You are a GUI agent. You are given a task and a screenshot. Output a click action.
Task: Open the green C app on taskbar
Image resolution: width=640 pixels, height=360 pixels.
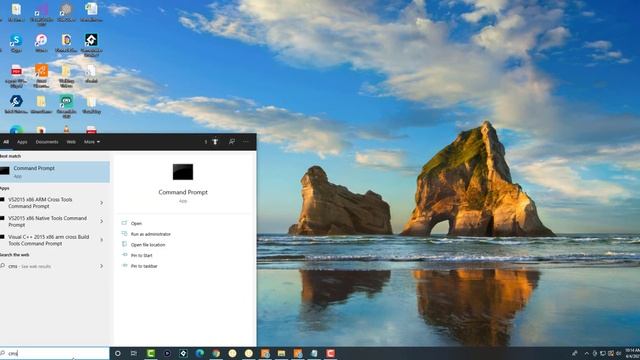[151, 353]
